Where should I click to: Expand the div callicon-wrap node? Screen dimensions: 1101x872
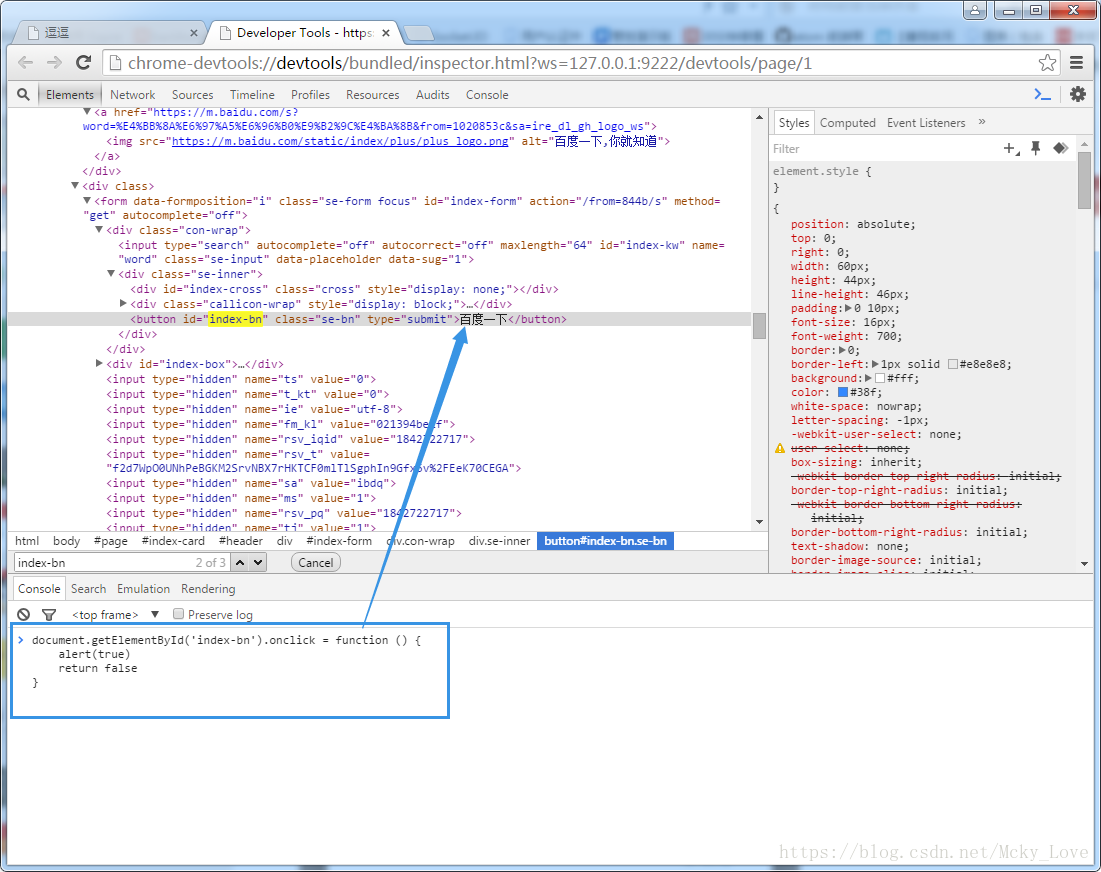(123, 303)
